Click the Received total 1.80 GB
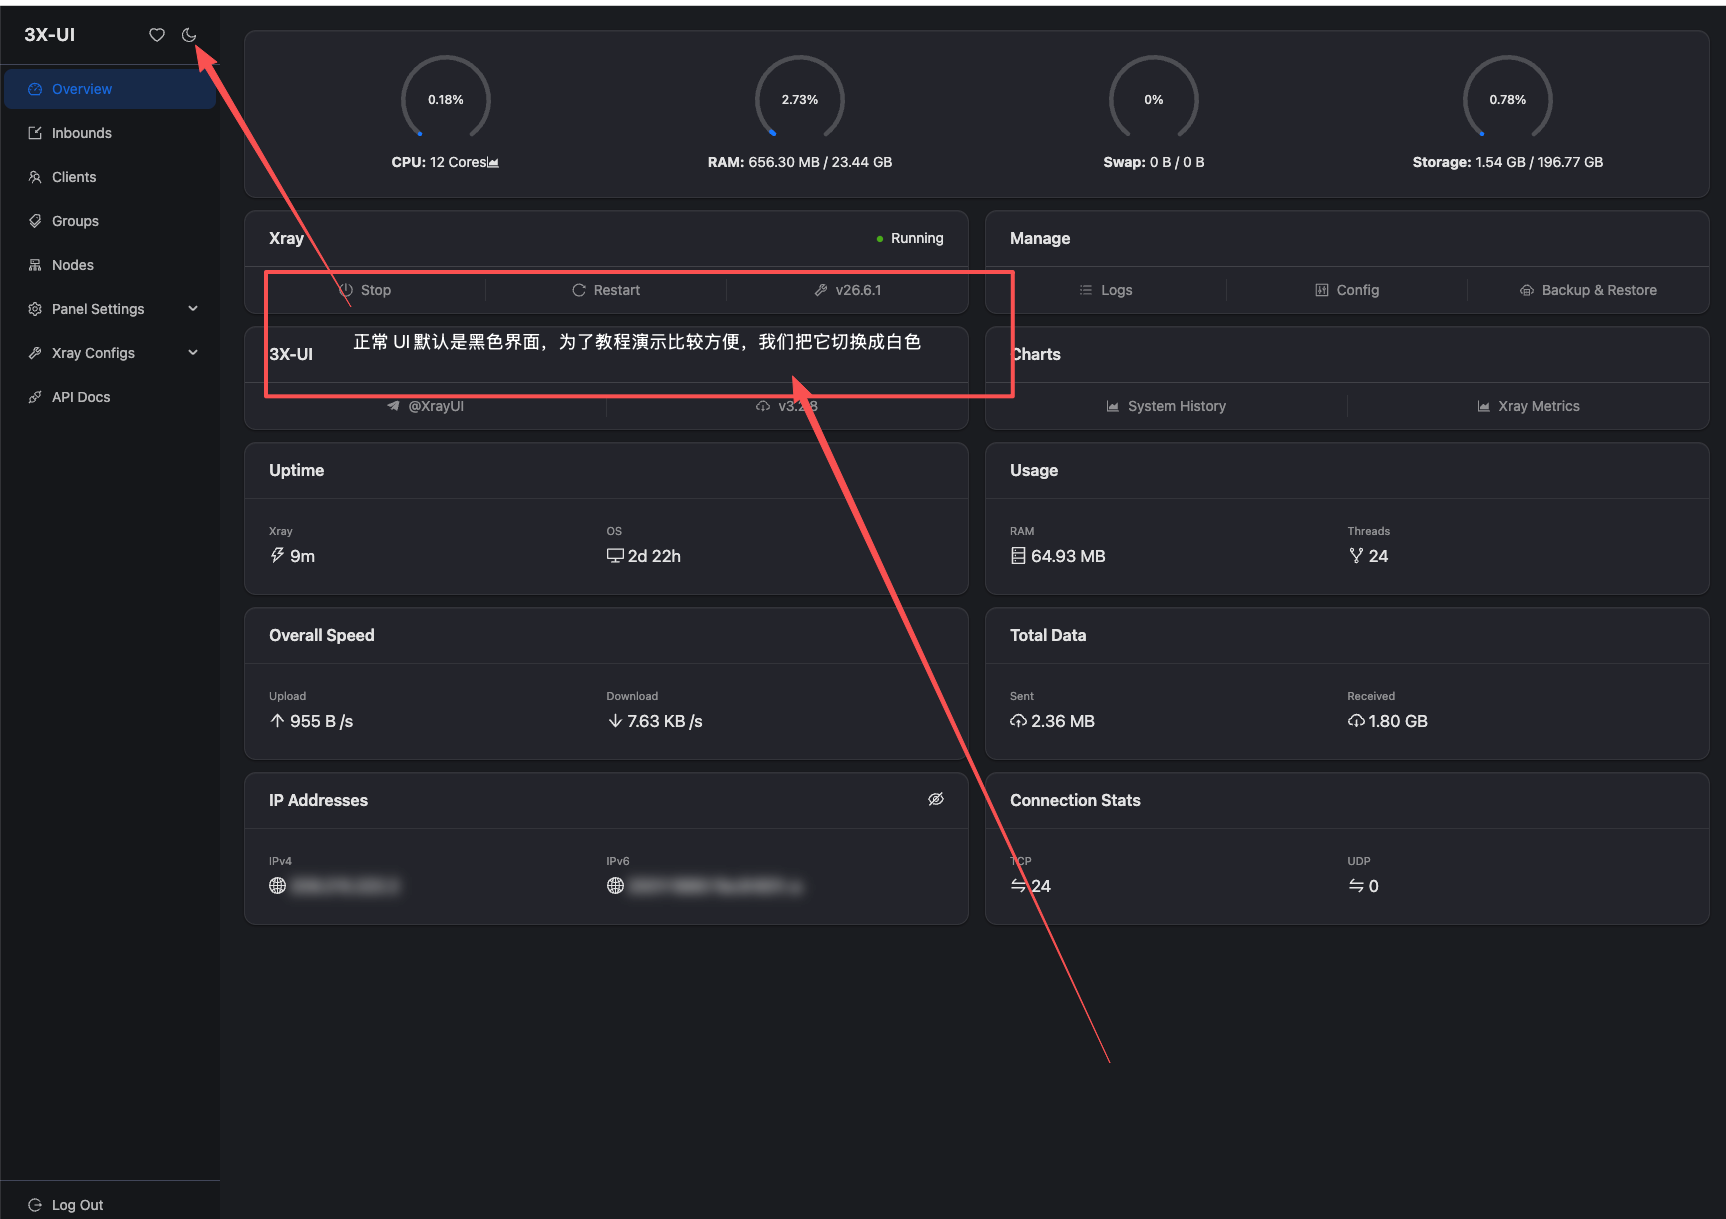 click(1398, 721)
